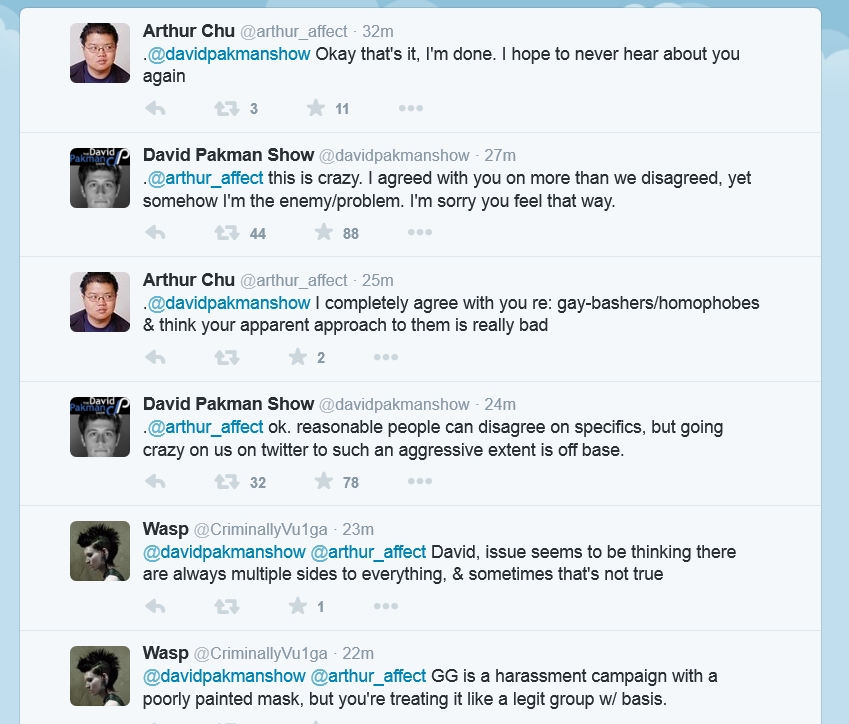The image size is (849, 724).
Task: Reply to Arthur Chu's "I'm done" tweet
Action: coord(155,108)
